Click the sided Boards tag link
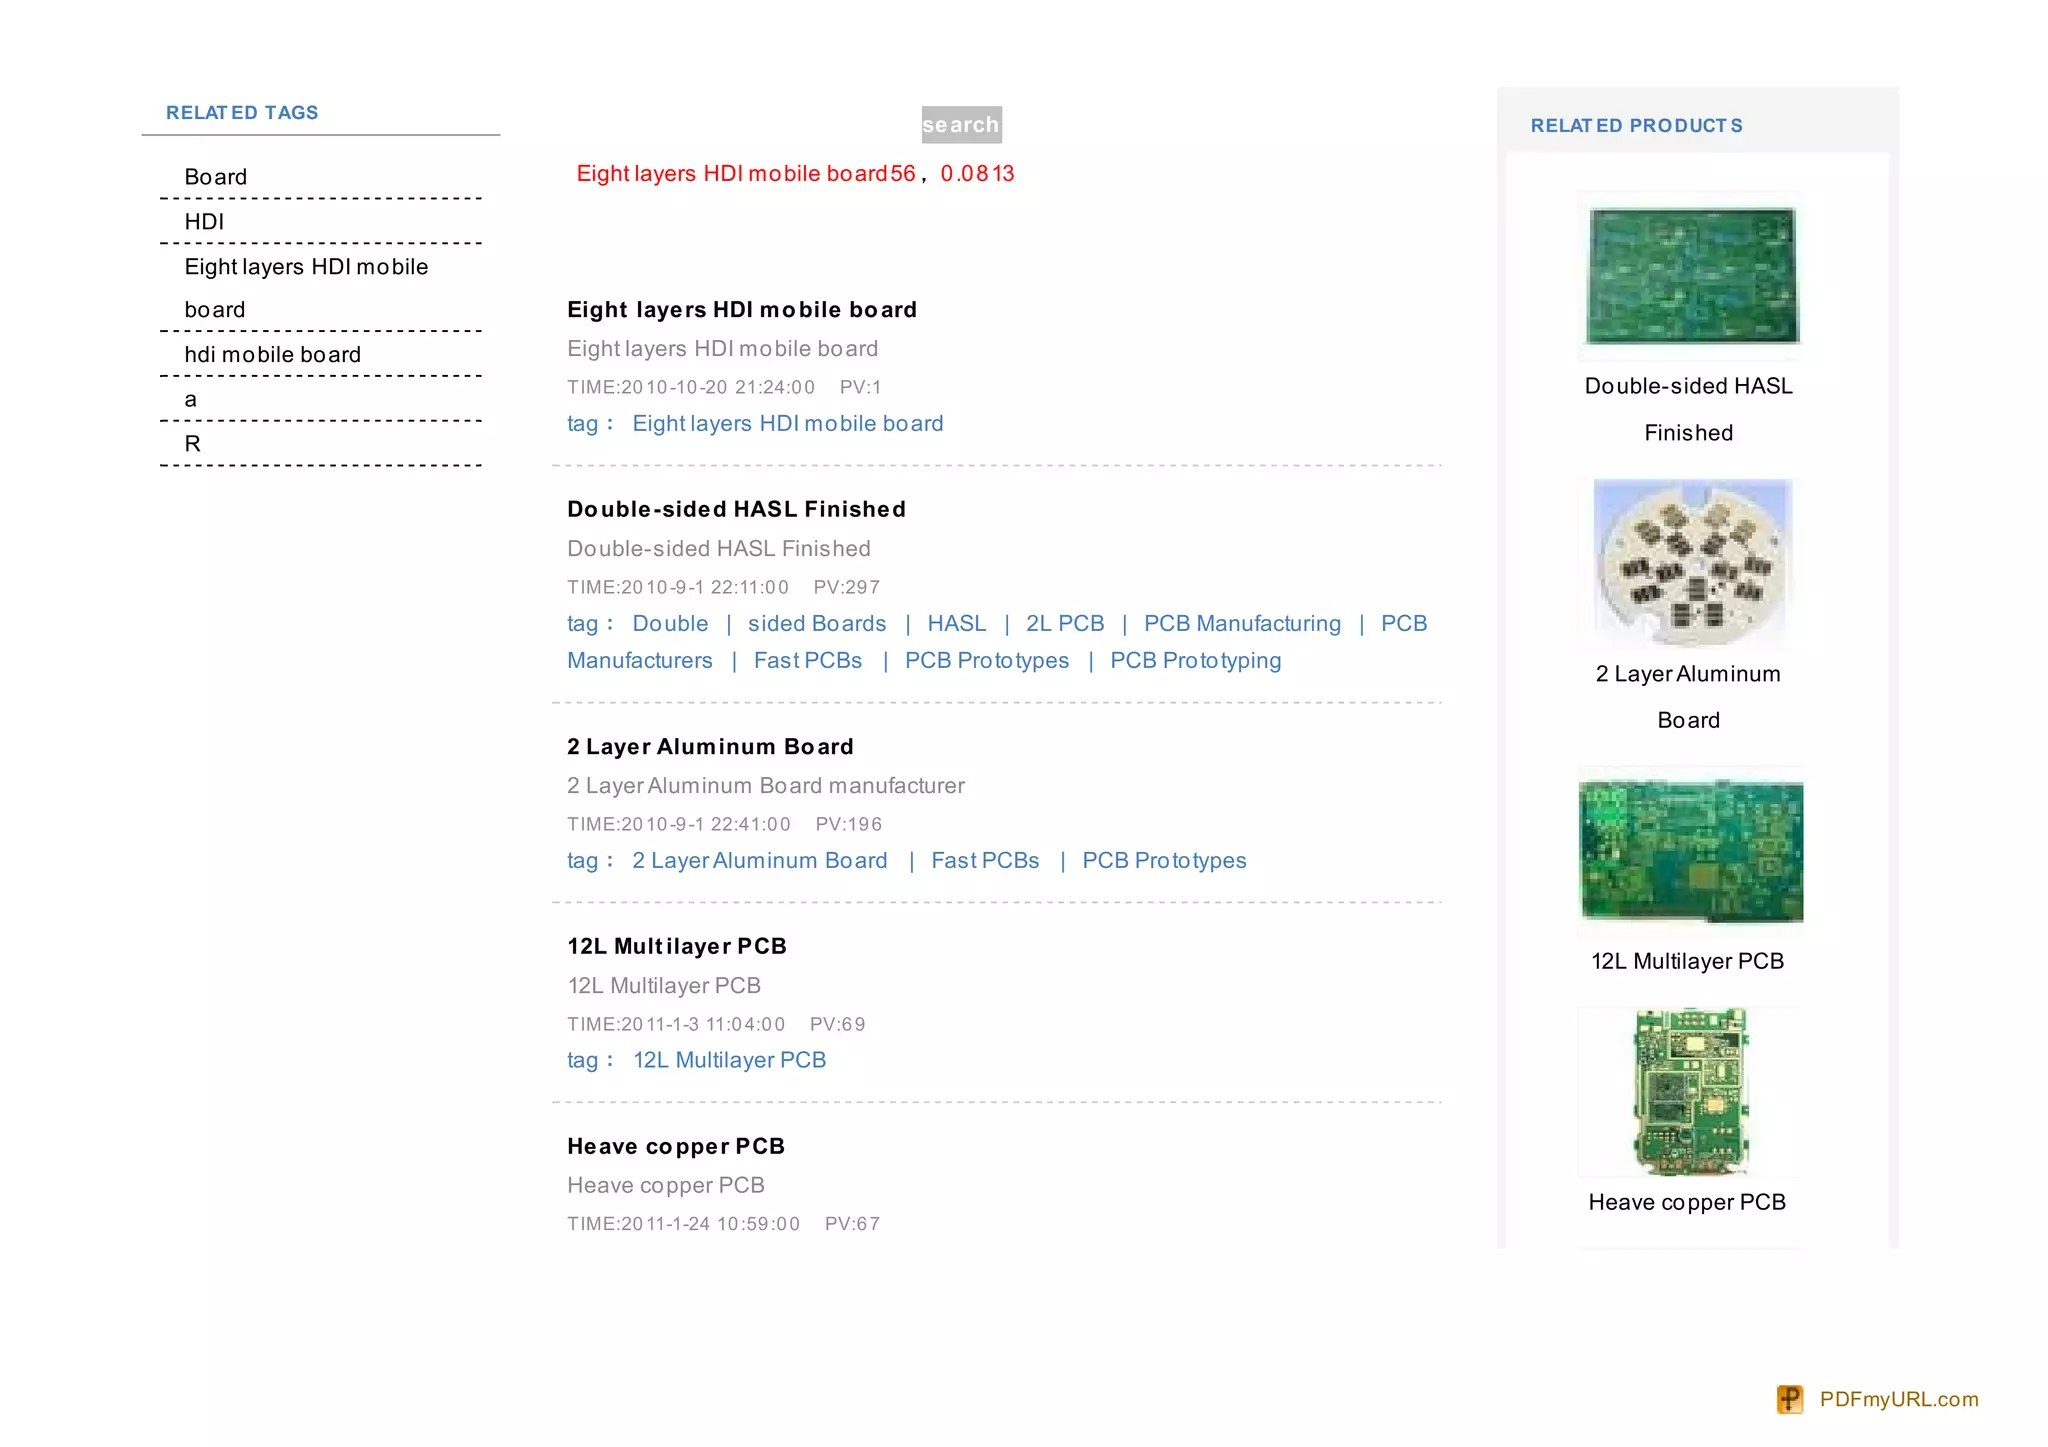Screen dimensions: 2048x1447 [x=816, y=624]
